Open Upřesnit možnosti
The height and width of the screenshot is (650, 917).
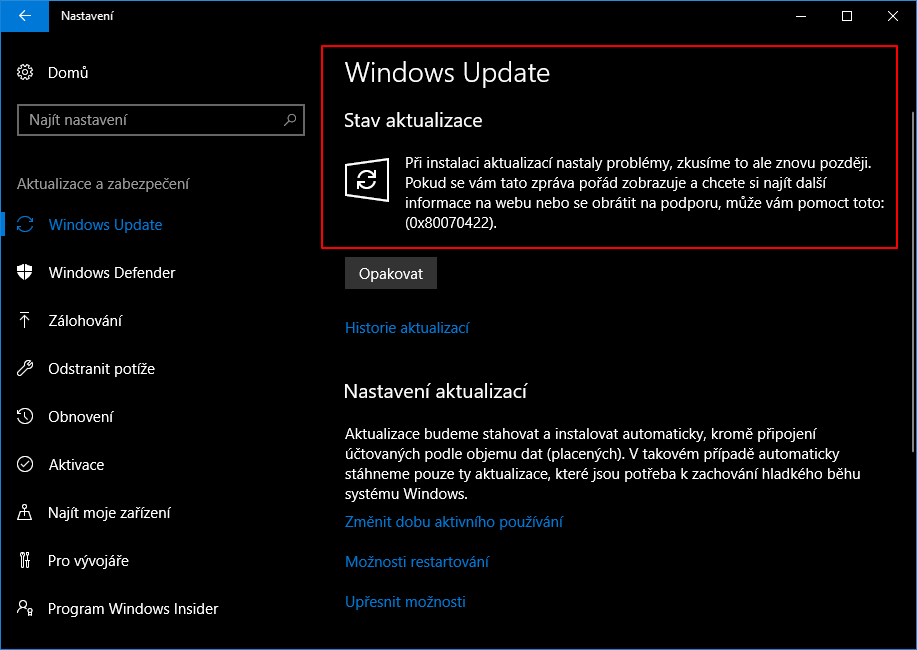click(405, 601)
